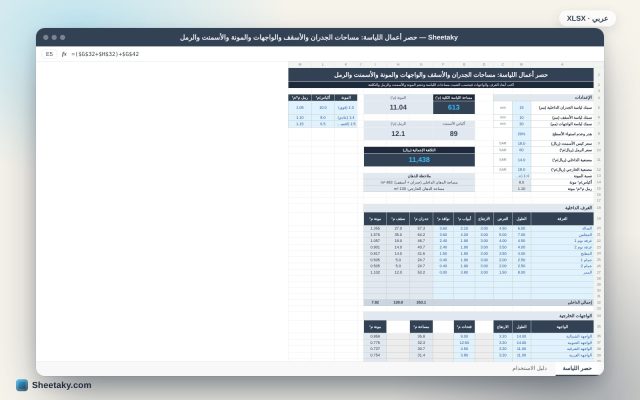Select the sand value 12.1

[398, 133]
